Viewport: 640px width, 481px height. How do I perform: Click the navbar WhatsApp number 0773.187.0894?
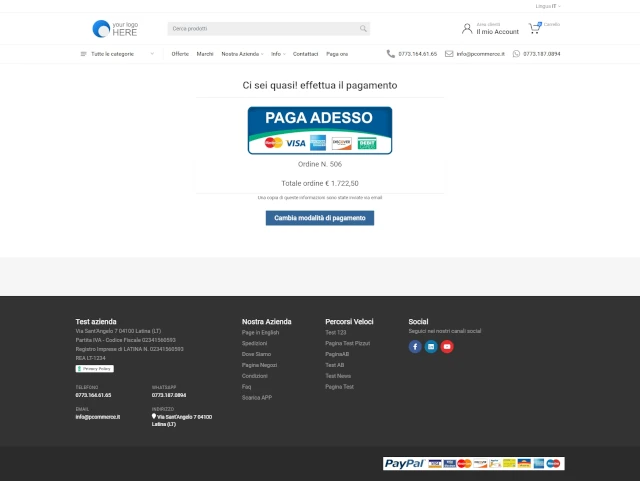click(542, 54)
